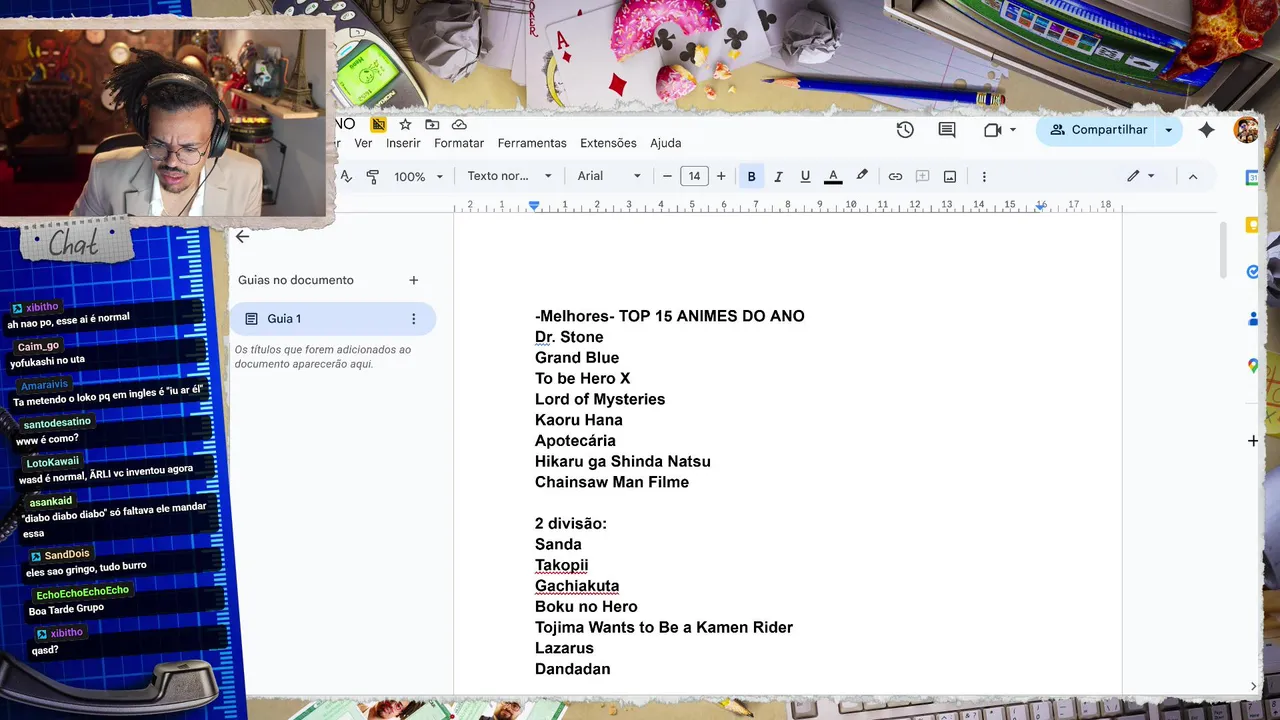Click the Compartilhar button
Image resolution: width=1280 pixels, height=720 pixels.
pyautogui.click(x=1098, y=130)
